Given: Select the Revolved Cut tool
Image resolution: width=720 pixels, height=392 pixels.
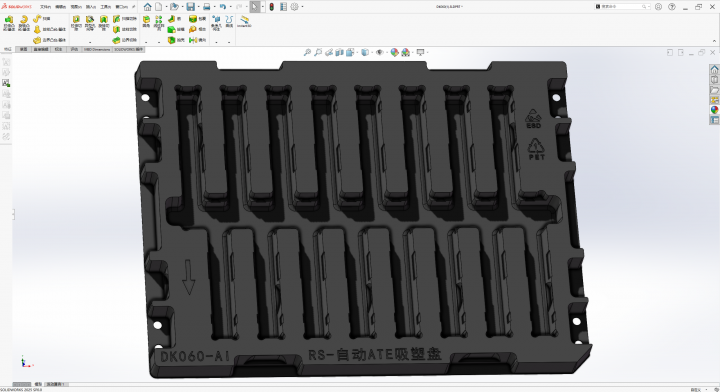Looking at the screenshot, I should tap(104, 23).
